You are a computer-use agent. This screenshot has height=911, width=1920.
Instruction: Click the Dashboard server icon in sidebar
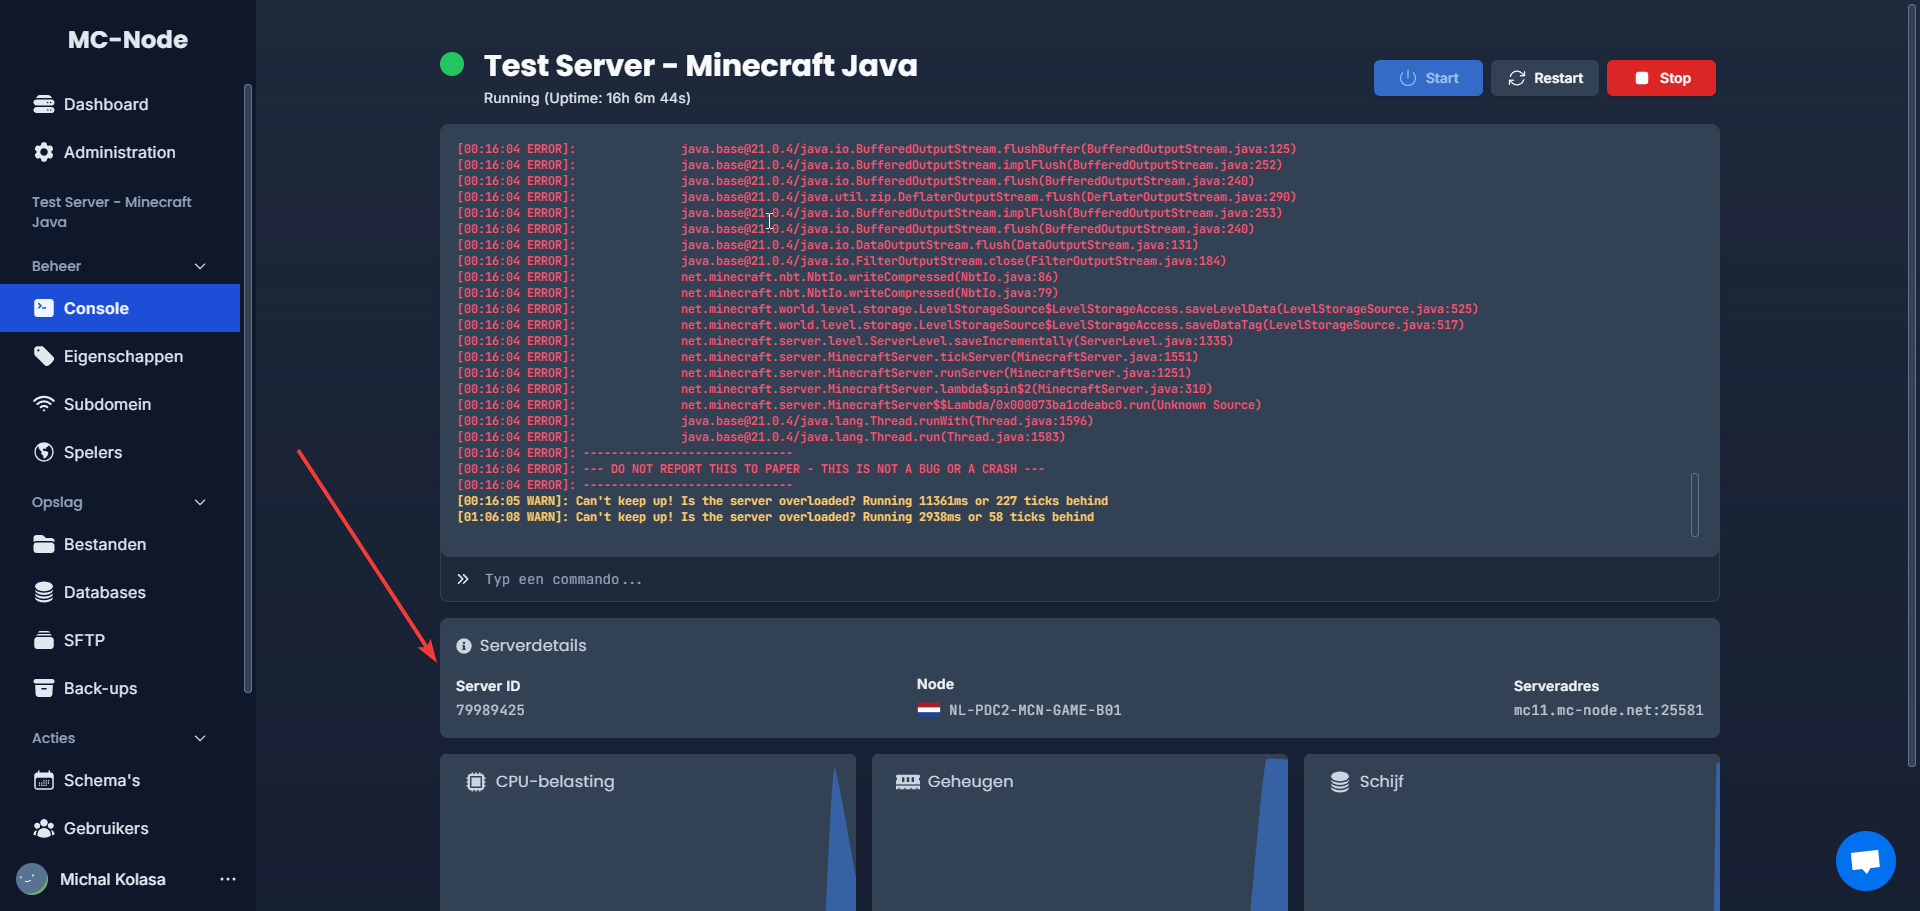(x=43, y=104)
